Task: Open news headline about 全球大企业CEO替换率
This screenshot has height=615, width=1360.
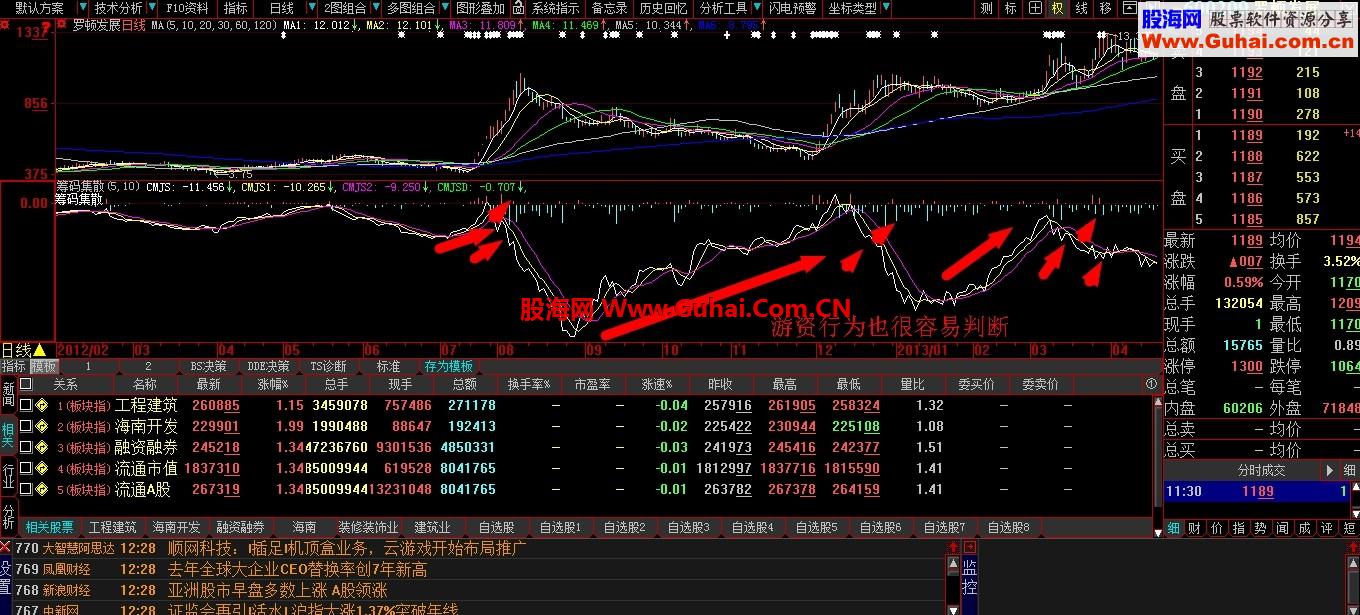Action: [297, 569]
